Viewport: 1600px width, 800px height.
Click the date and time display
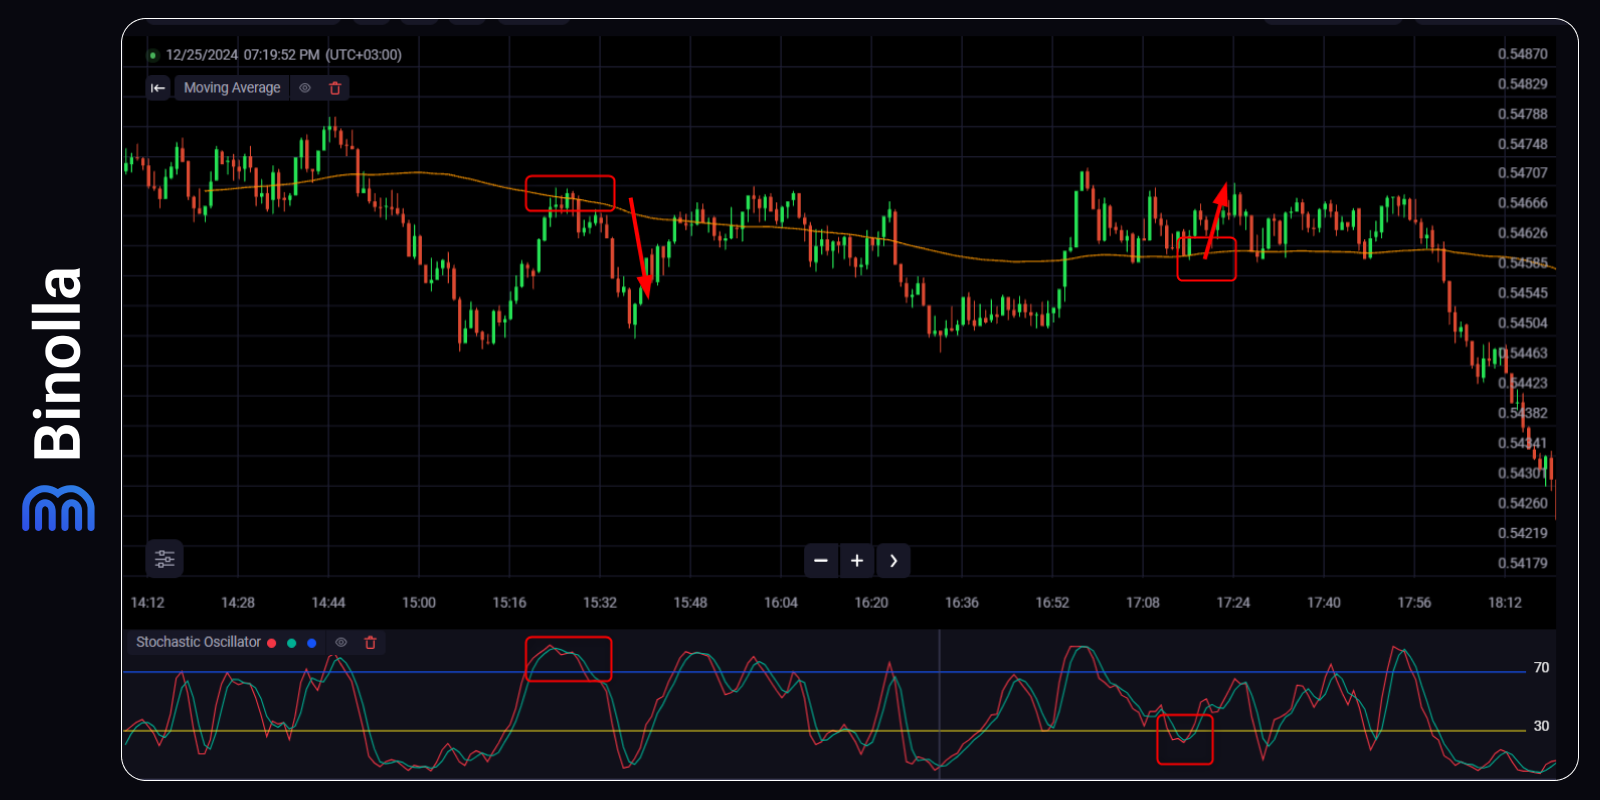283,55
